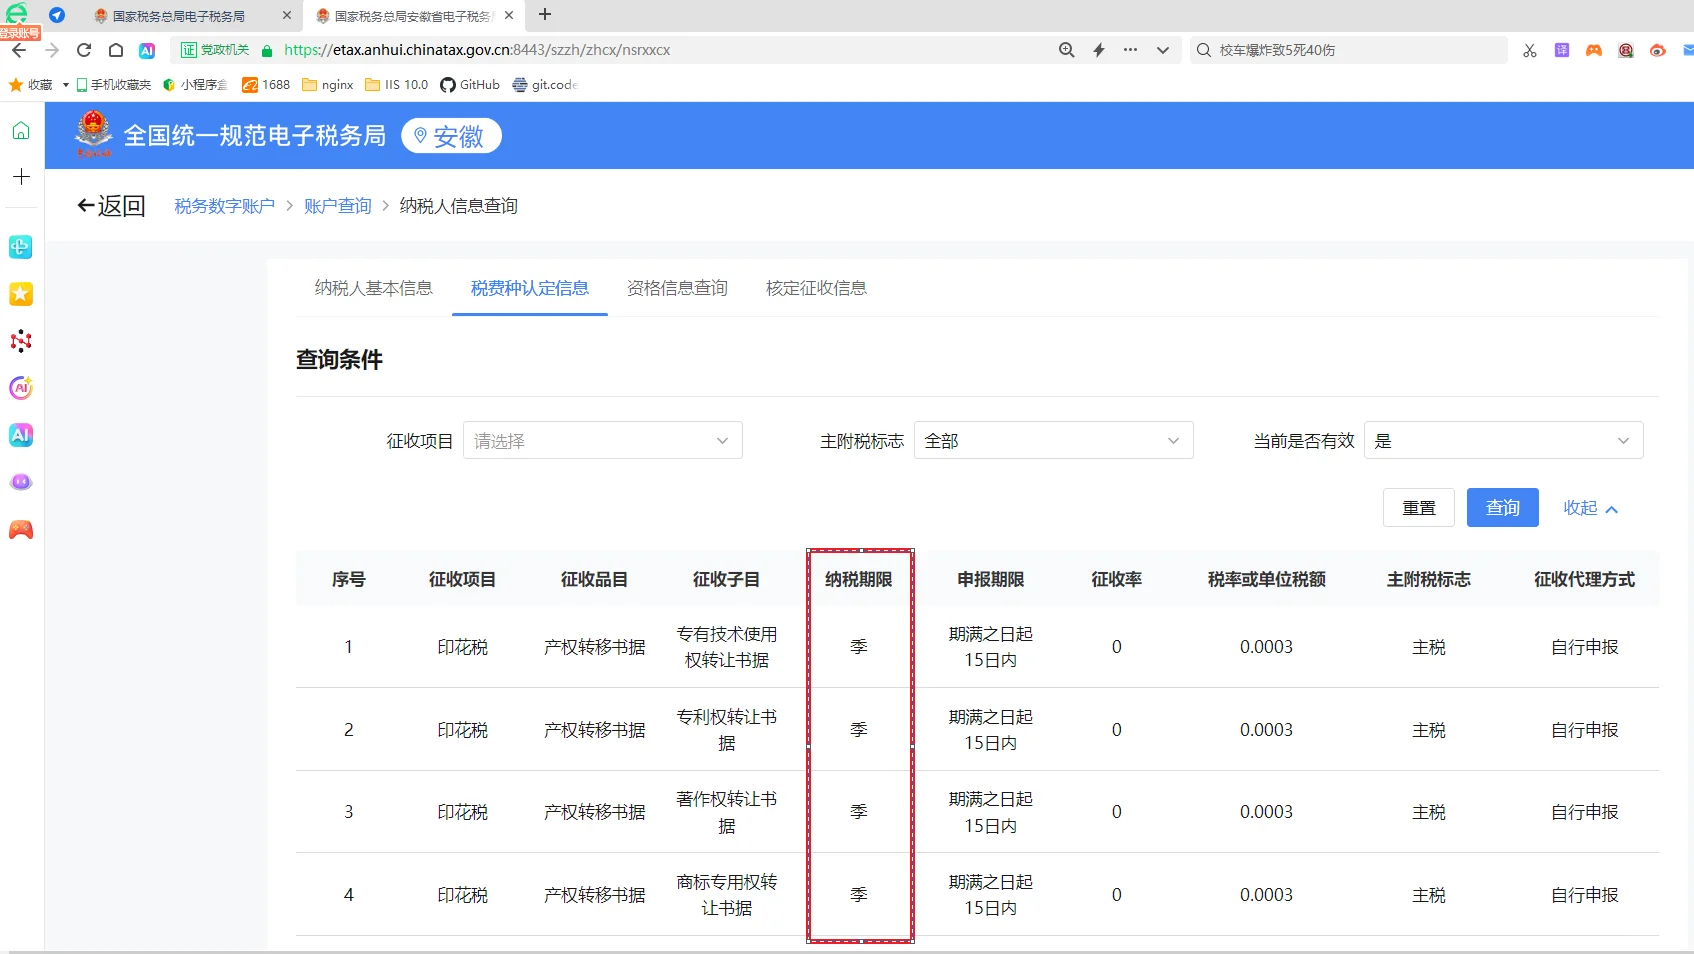Screen dimensions: 1694x954
Task: Click the zoom magnifier icon in address bar
Action: (1067, 50)
